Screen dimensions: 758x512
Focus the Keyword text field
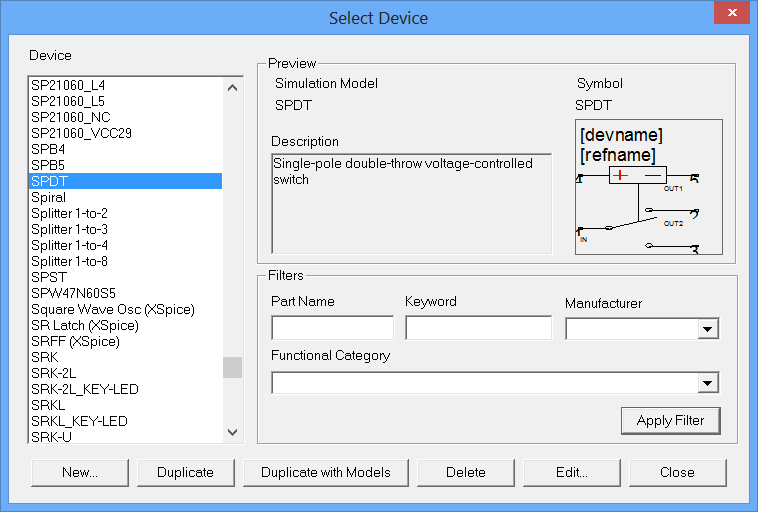click(478, 328)
